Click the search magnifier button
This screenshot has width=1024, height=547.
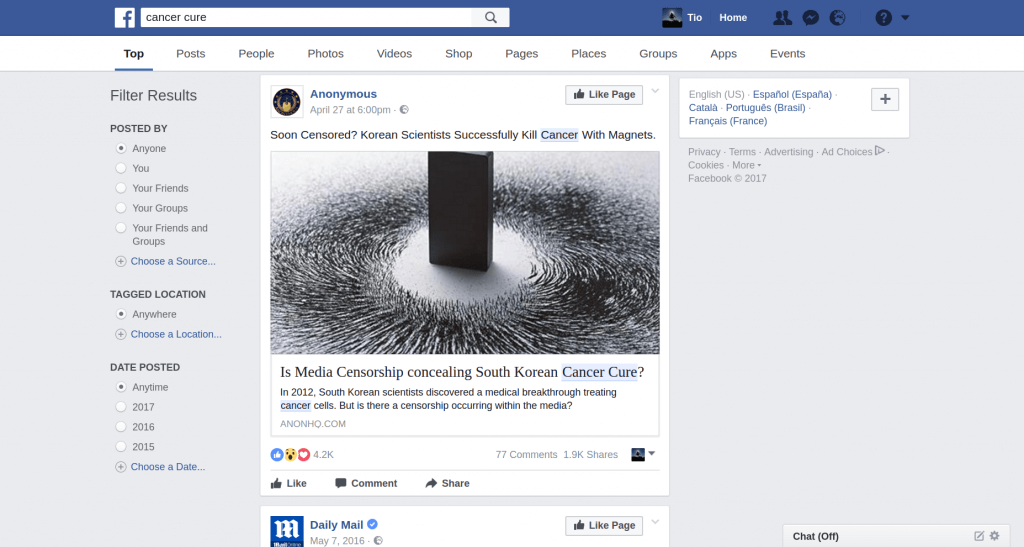490,17
